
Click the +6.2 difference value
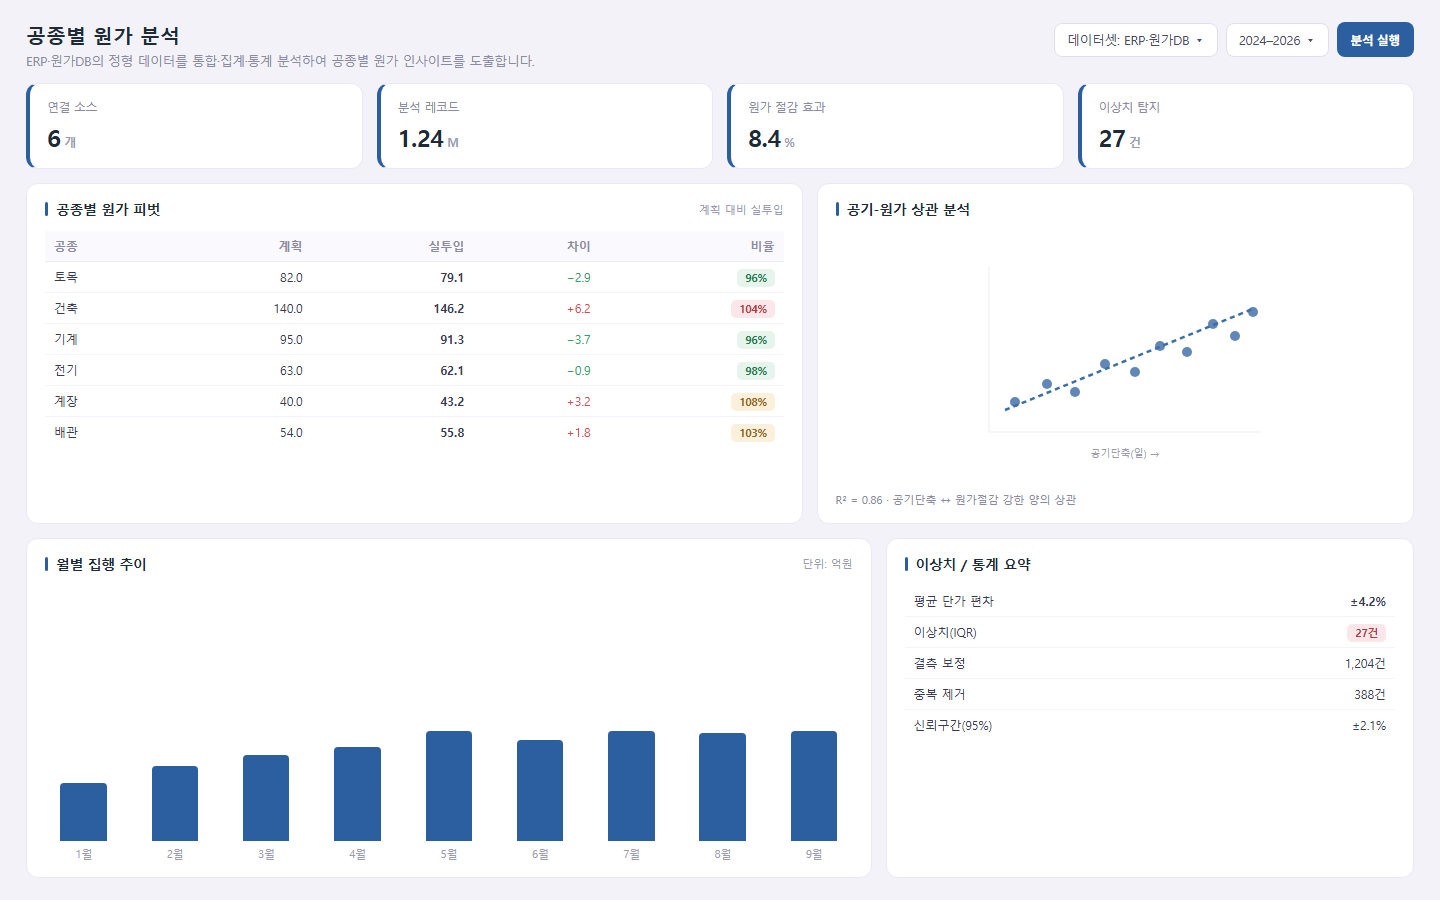pos(579,309)
